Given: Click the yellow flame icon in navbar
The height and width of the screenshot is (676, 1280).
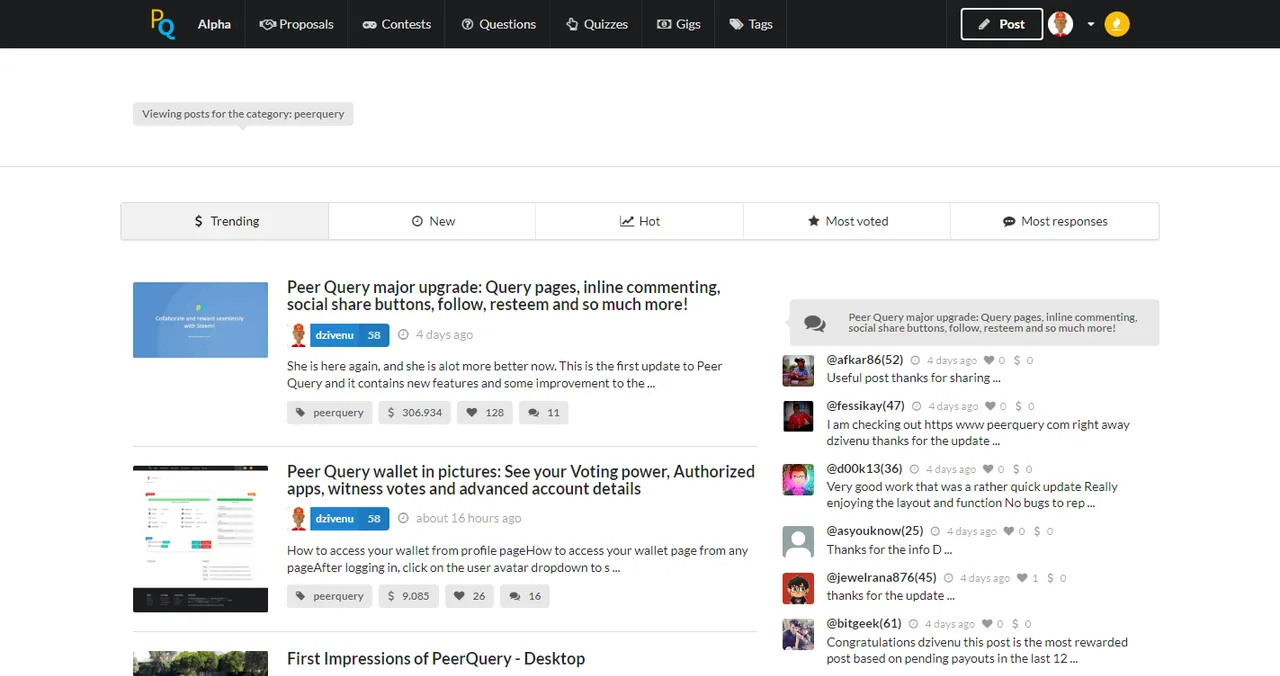Looking at the screenshot, I should coord(1117,24).
